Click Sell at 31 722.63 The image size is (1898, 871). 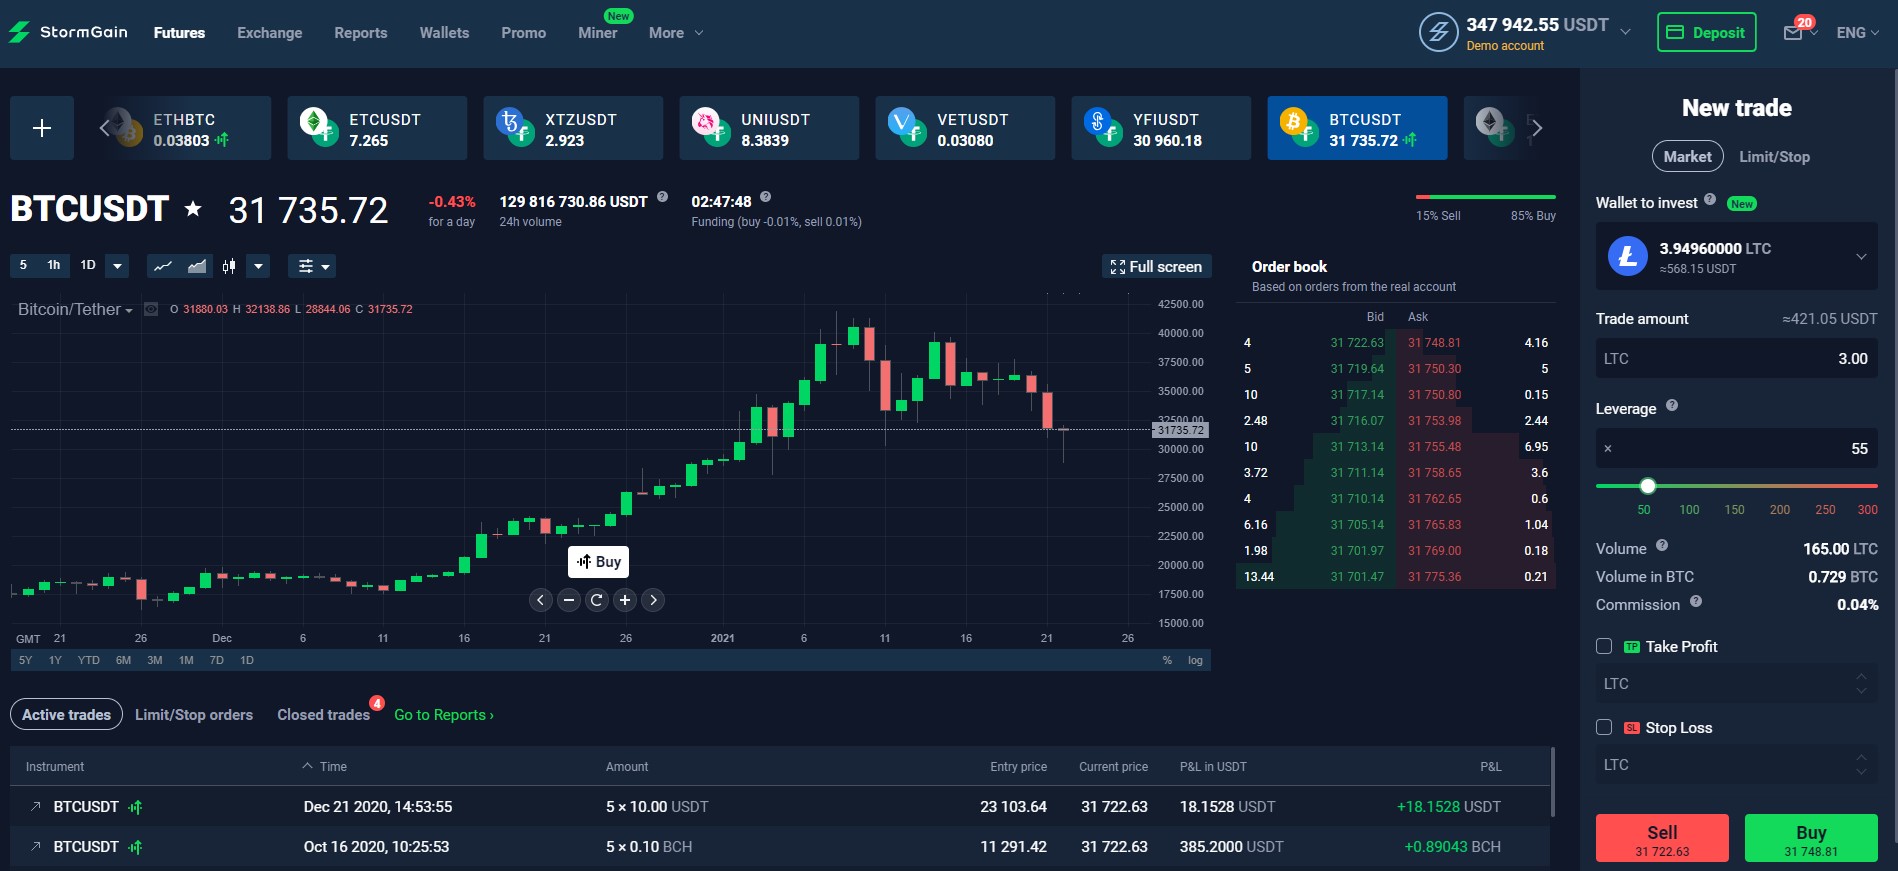(1662, 838)
